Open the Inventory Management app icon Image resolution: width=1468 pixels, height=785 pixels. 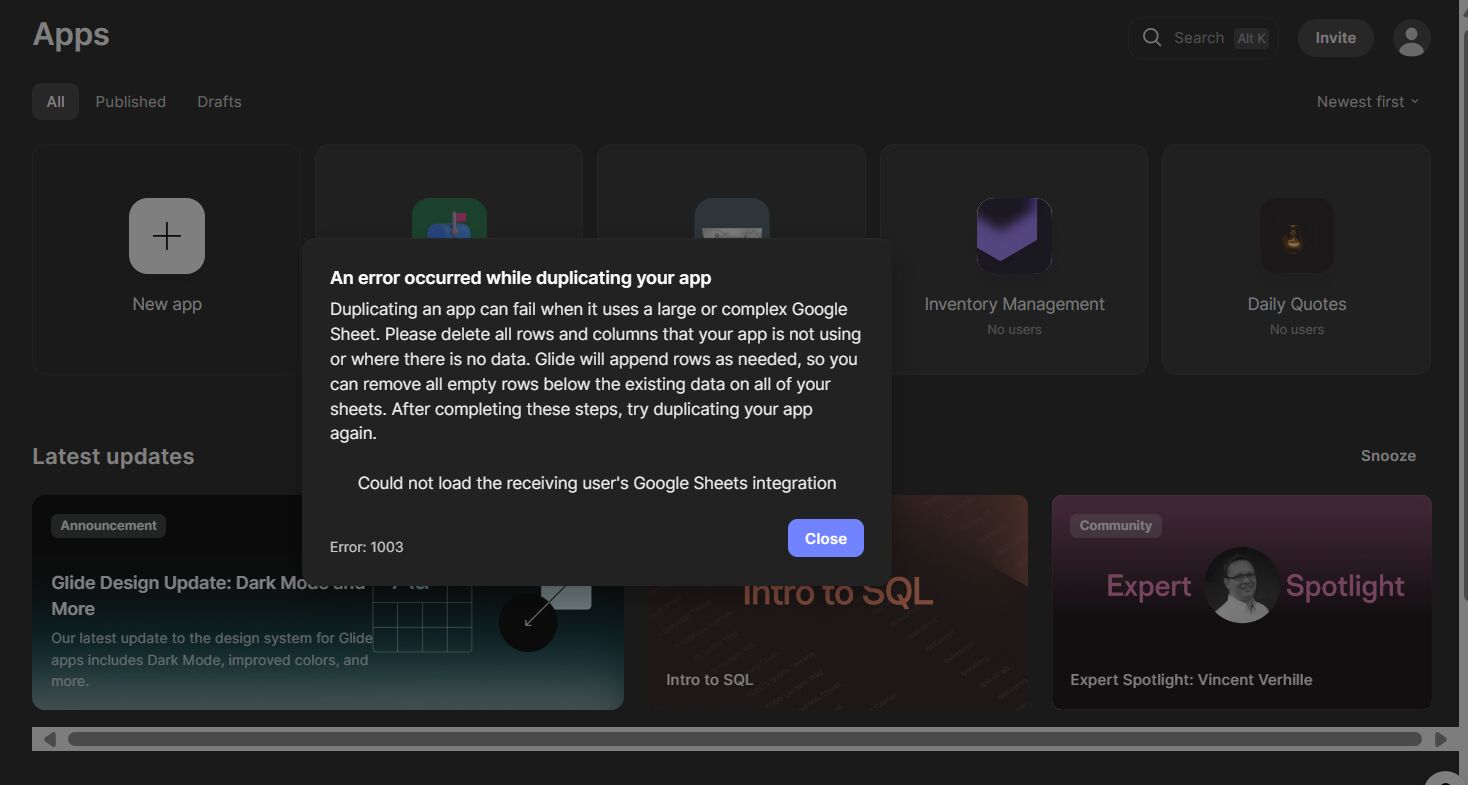pyautogui.click(x=1014, y=236)
